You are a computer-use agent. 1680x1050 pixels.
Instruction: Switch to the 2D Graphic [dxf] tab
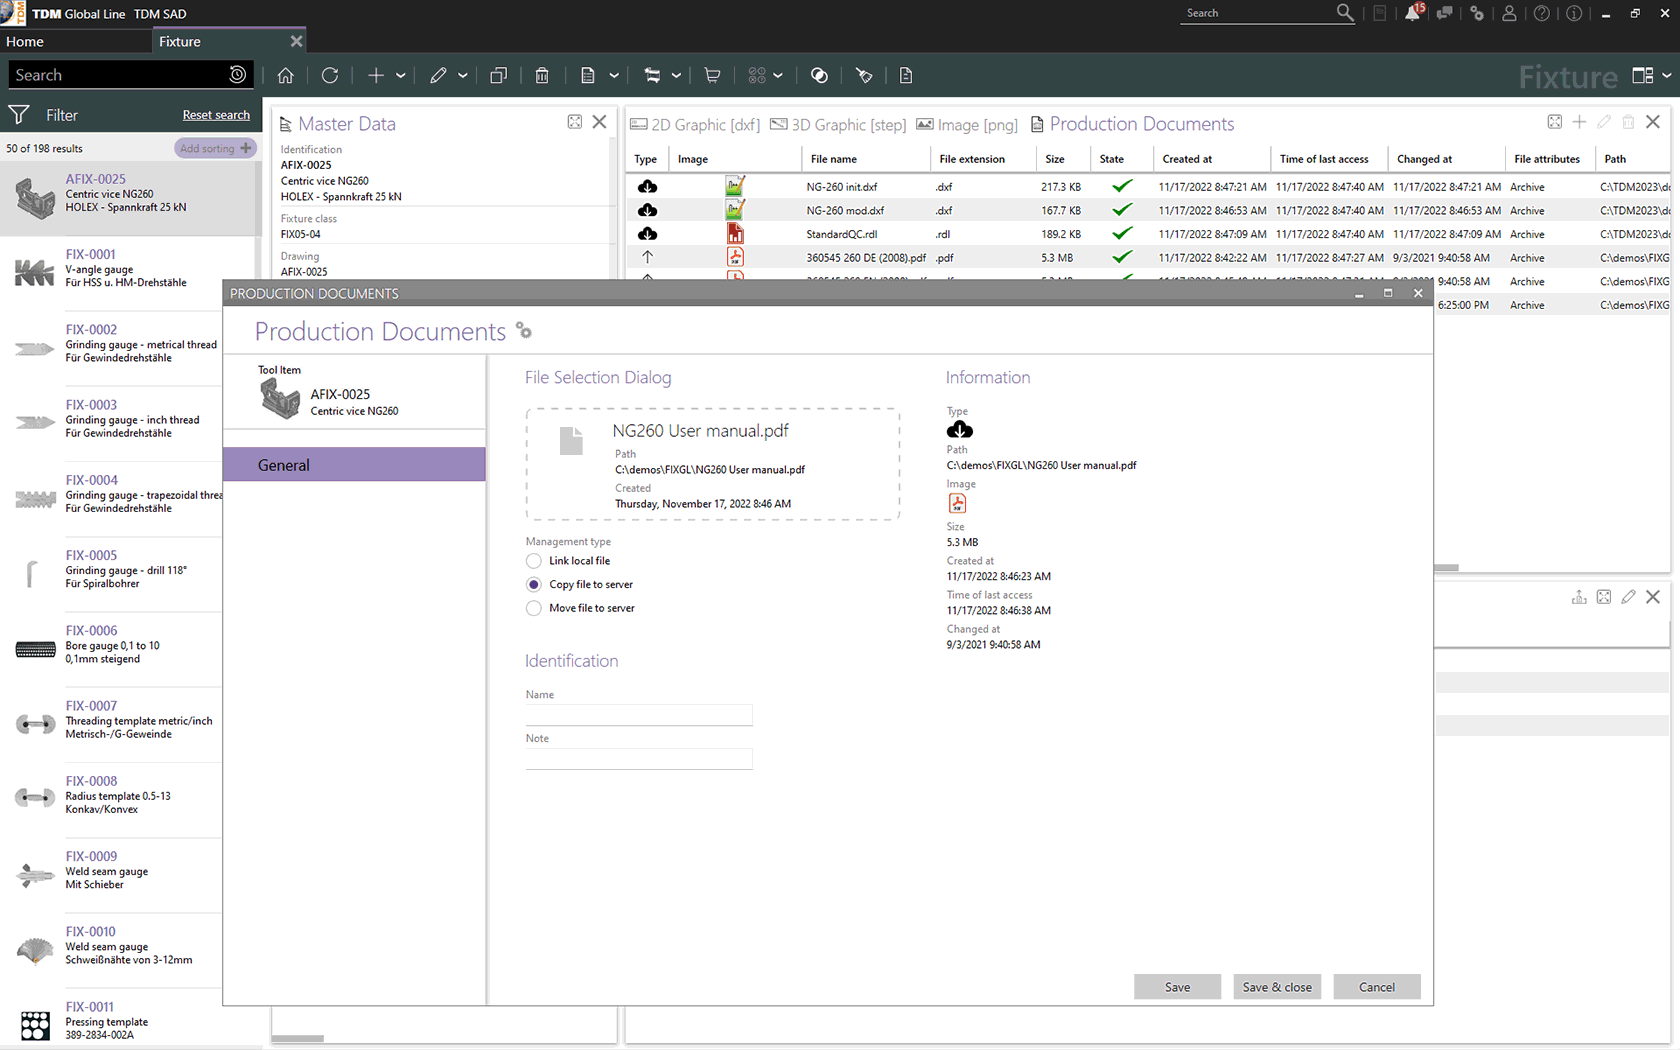pos(695,125)
